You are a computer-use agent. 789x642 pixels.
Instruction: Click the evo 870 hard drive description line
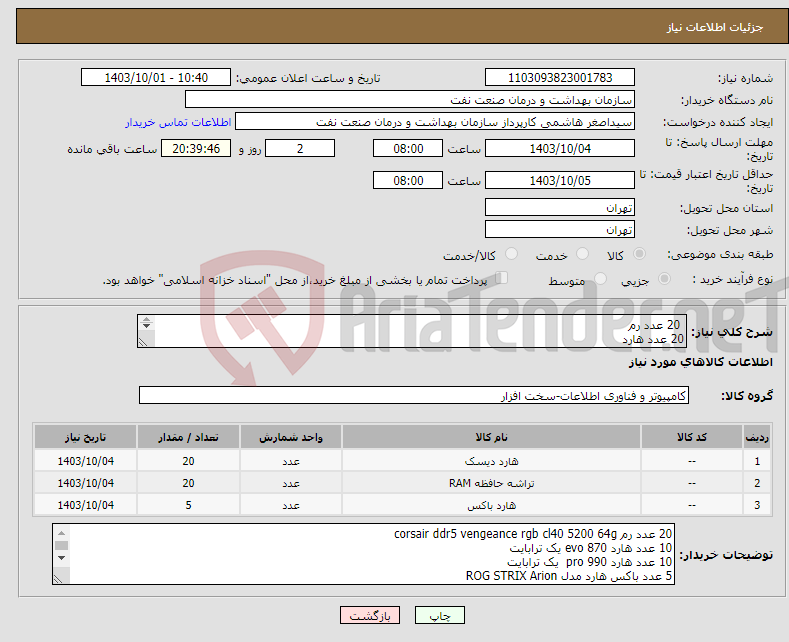[x=591, y=547]
